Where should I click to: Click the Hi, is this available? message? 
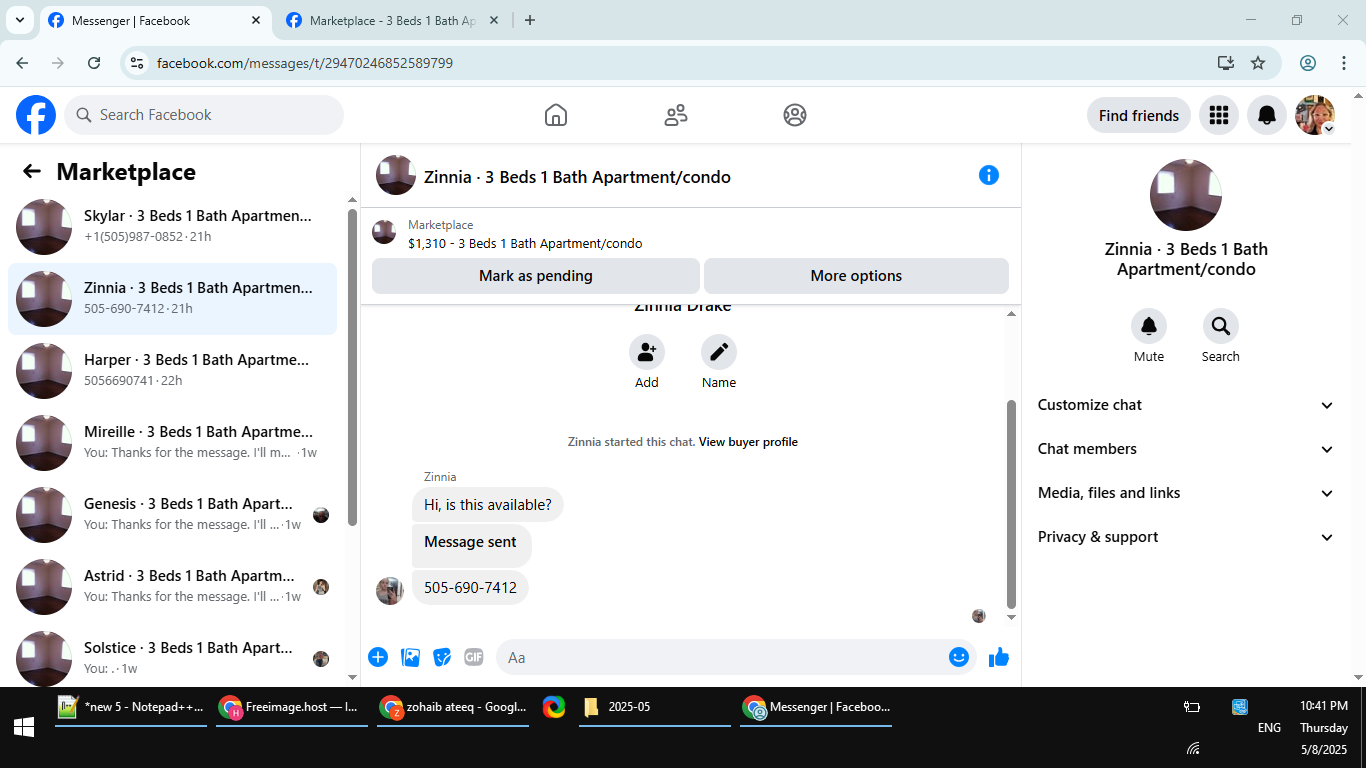(x=488, y=505)
